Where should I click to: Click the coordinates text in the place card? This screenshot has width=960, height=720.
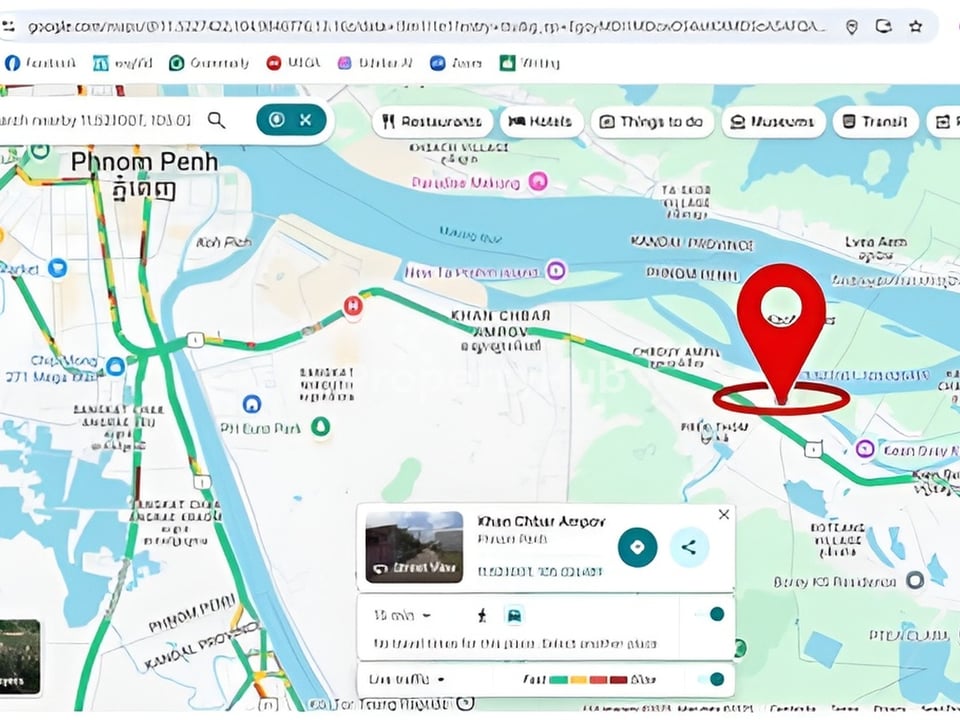click(x=539, y=571)
